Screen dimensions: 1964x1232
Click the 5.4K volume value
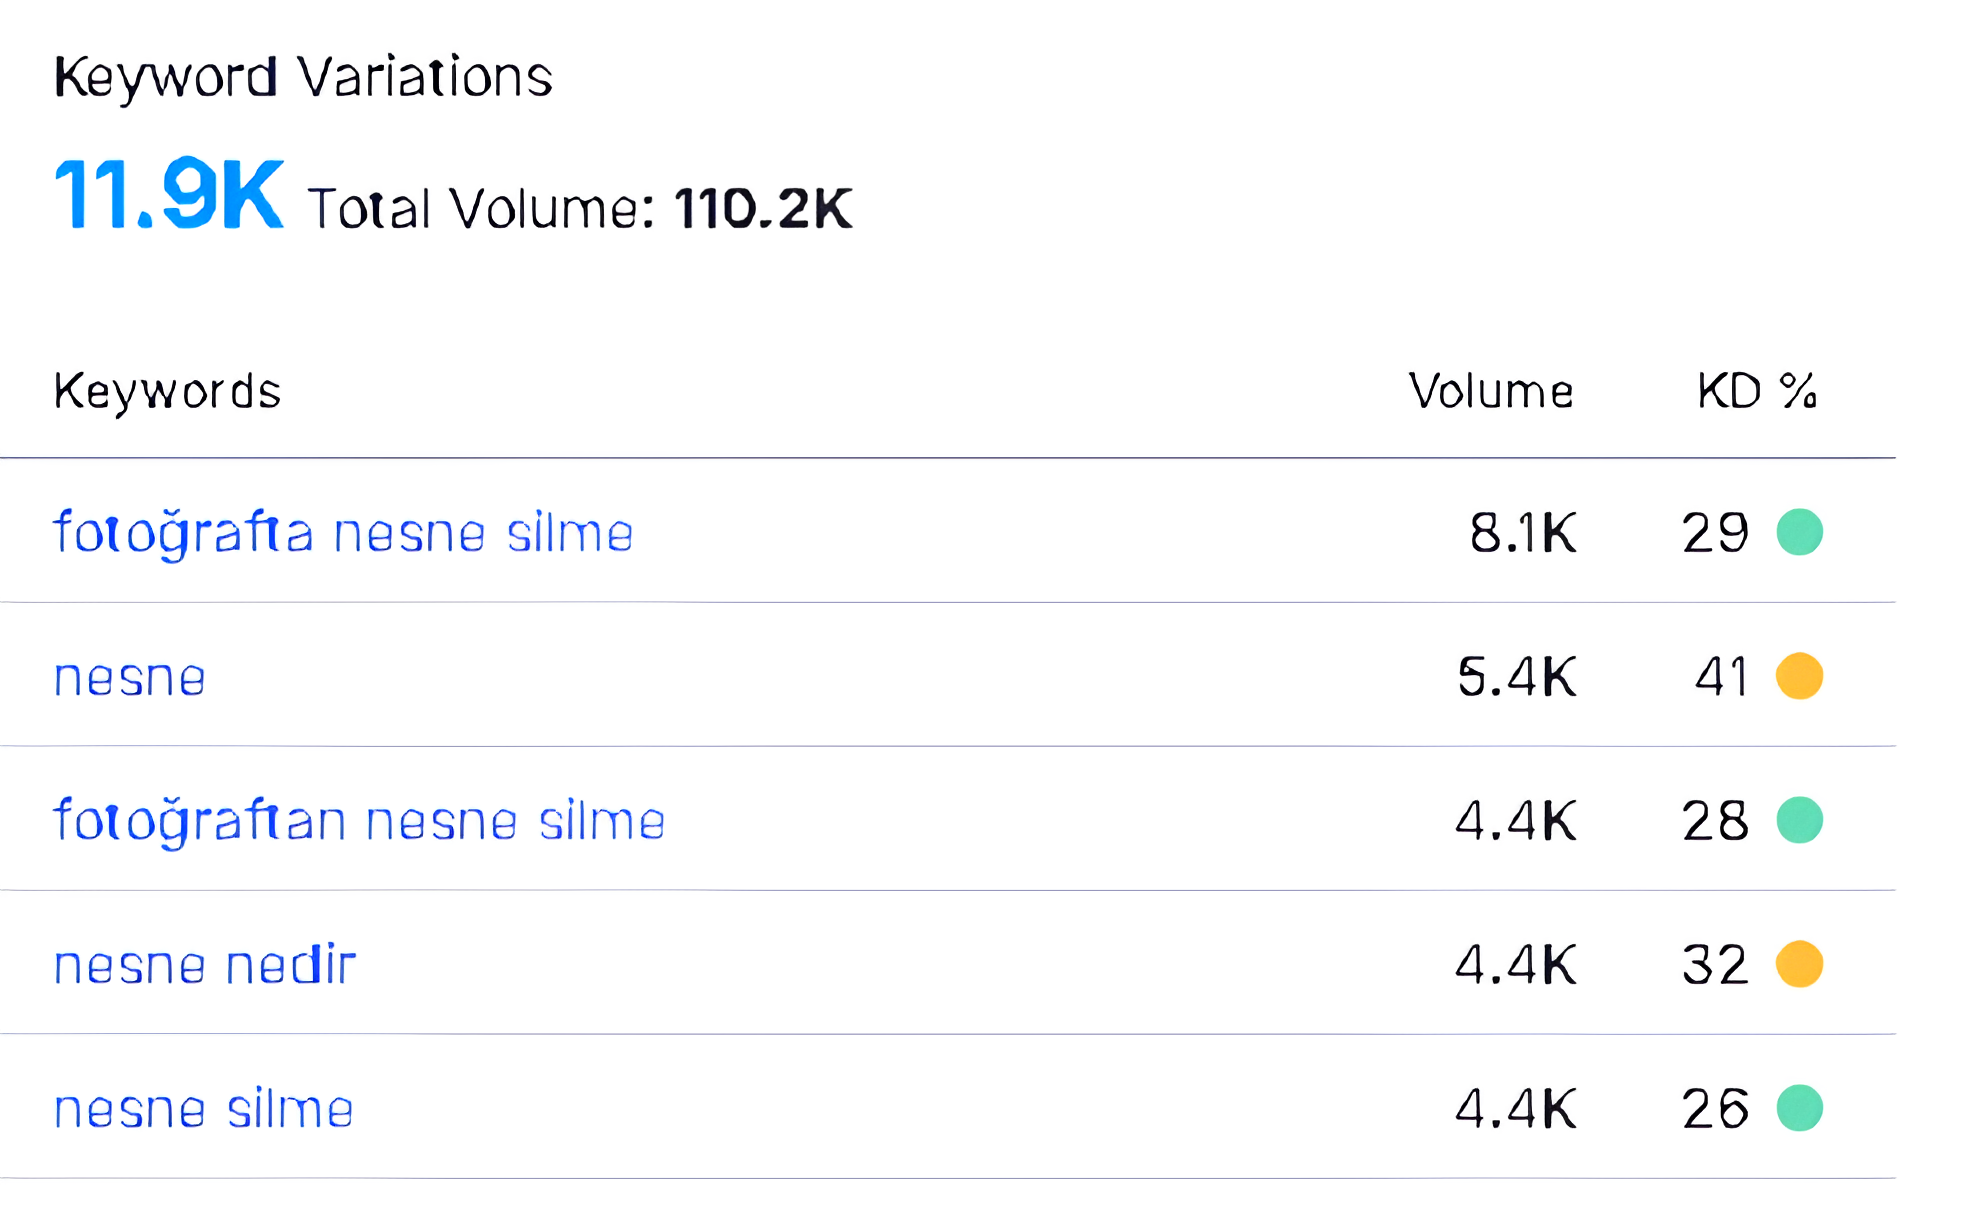coord(1517,677)
